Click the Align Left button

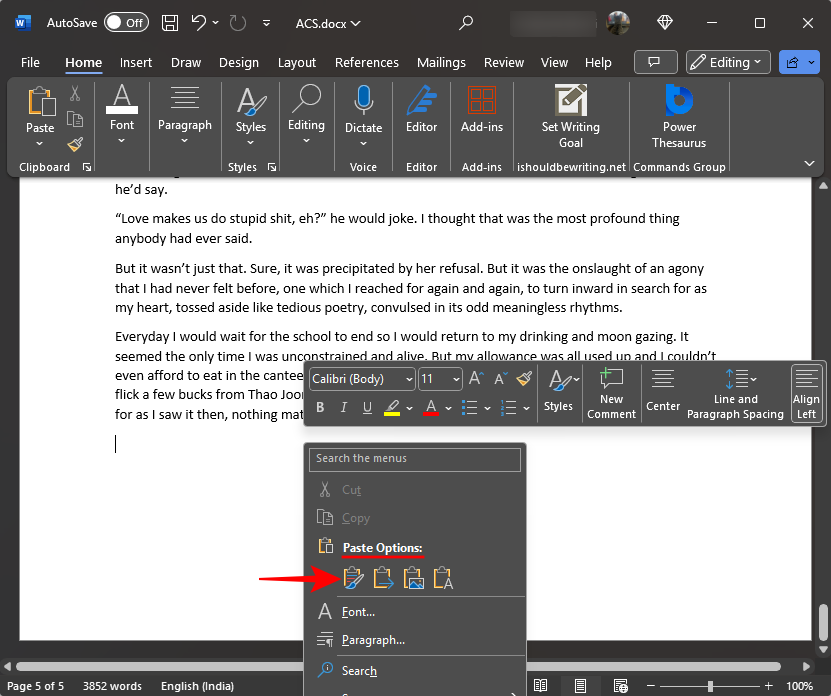click(806, 391)
